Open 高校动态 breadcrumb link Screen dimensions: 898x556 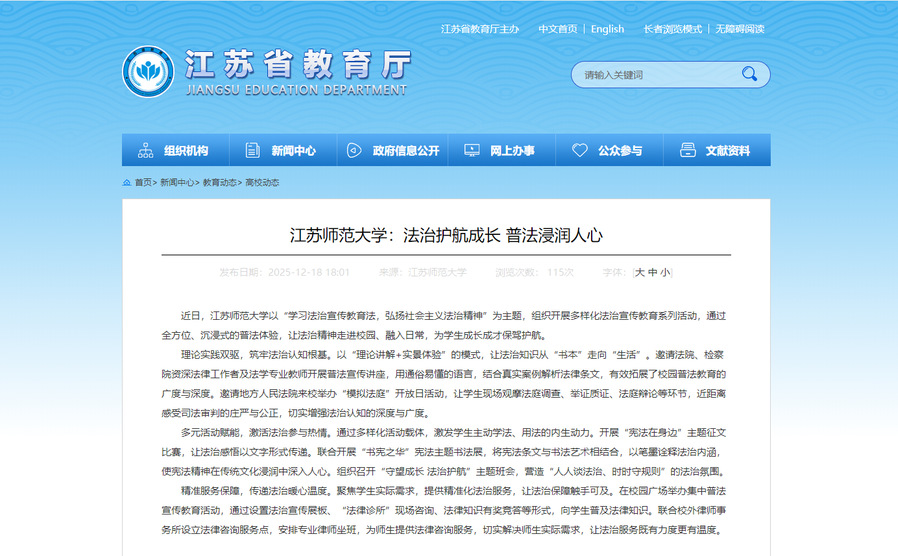tap(262, 183)
